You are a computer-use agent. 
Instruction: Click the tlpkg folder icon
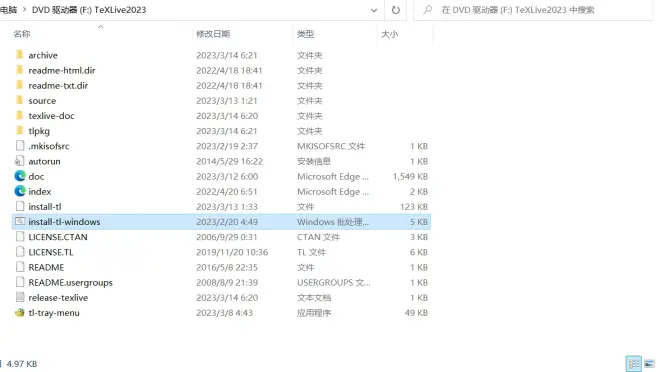pyautogui.click(x=19, y=130)
